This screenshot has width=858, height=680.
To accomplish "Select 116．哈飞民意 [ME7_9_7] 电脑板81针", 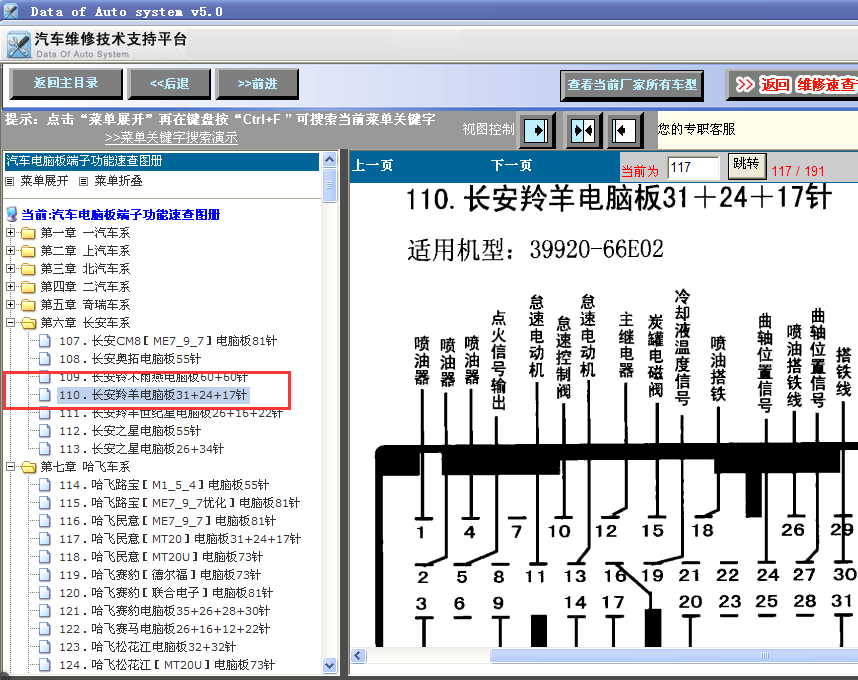I will tap(167, 521).
